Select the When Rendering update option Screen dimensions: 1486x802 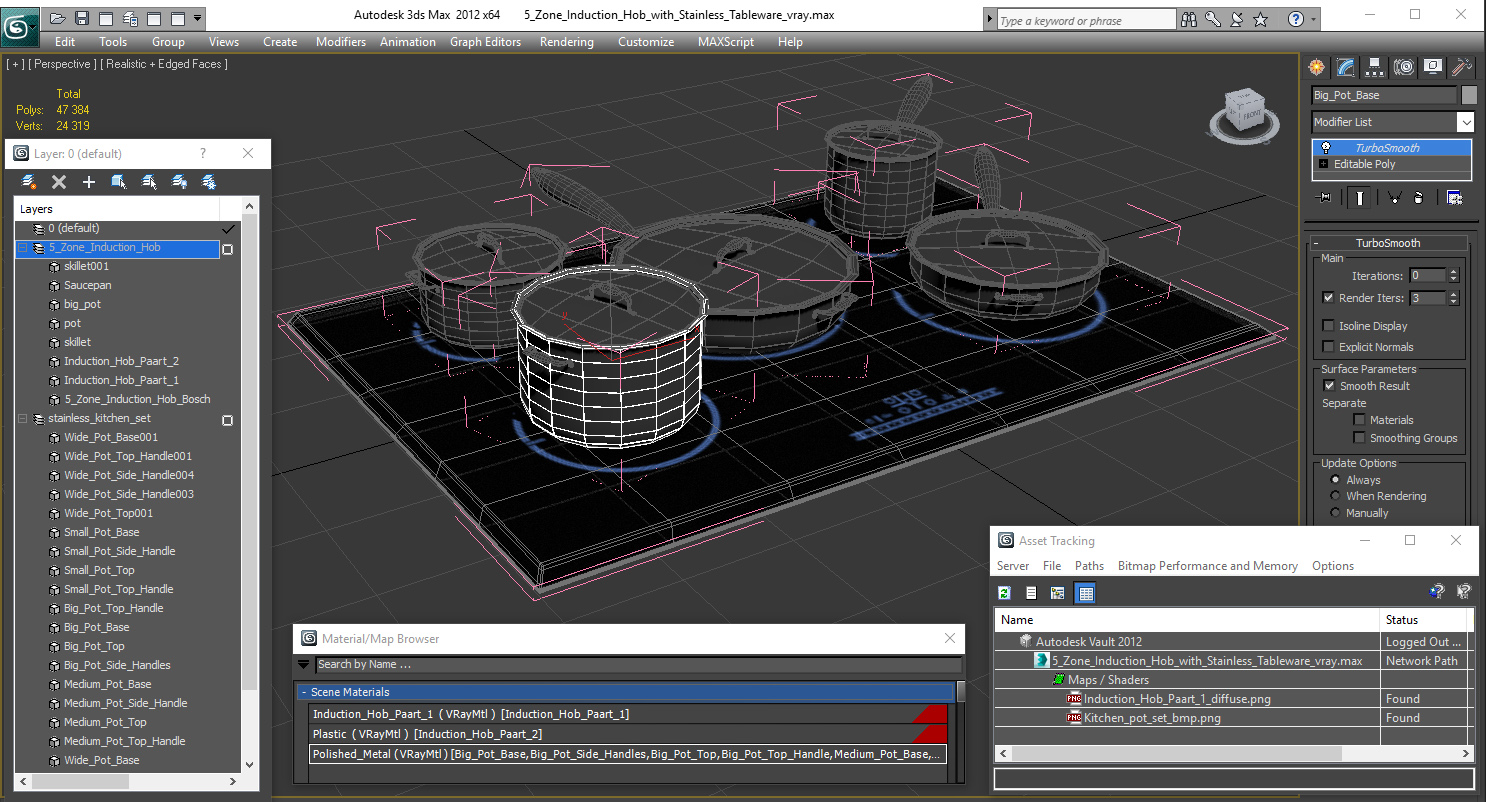[1335, 496]
